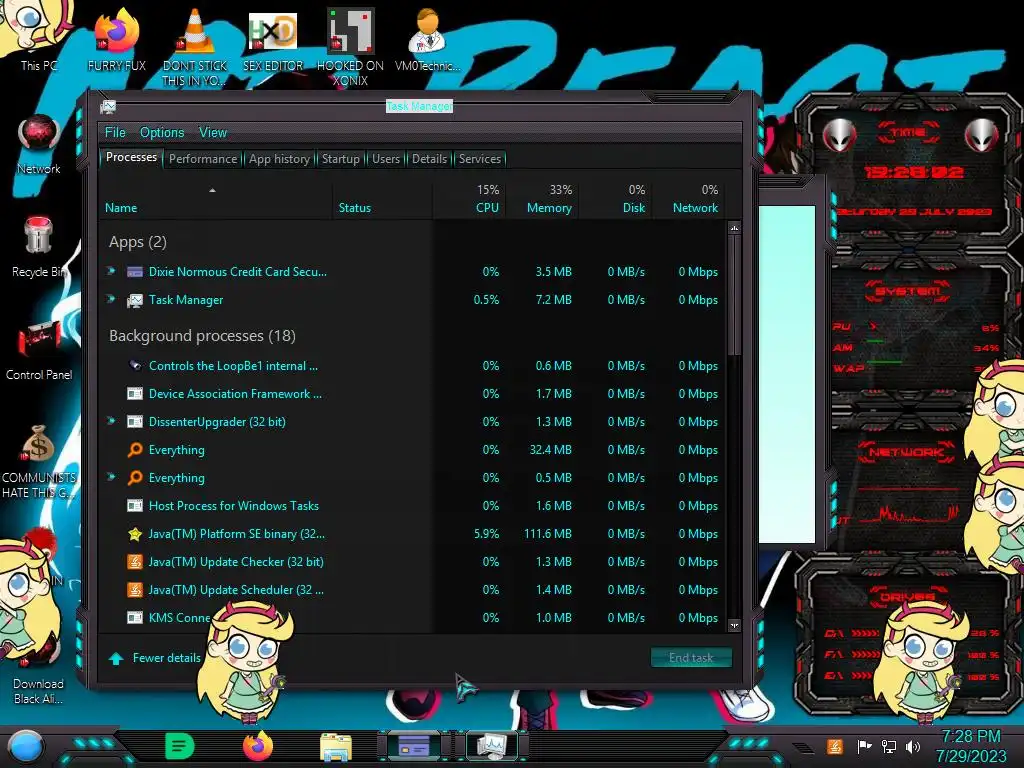Expand the Dixie Normous Credit Card process
The height and width of the screenshot is (768, 1024).
pos(112,271)
